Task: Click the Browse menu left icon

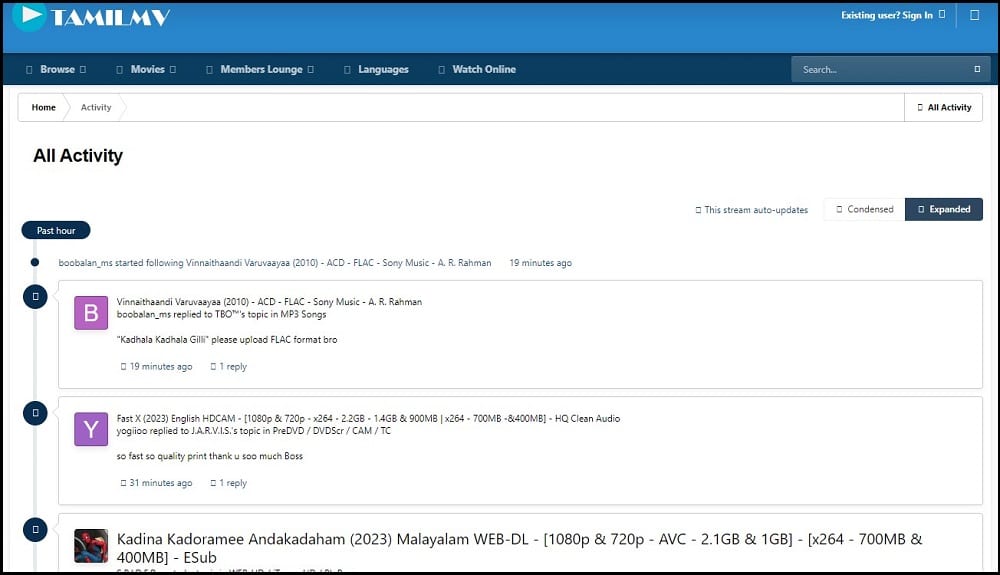Action: pyautogui.click(x=29, y=69)
